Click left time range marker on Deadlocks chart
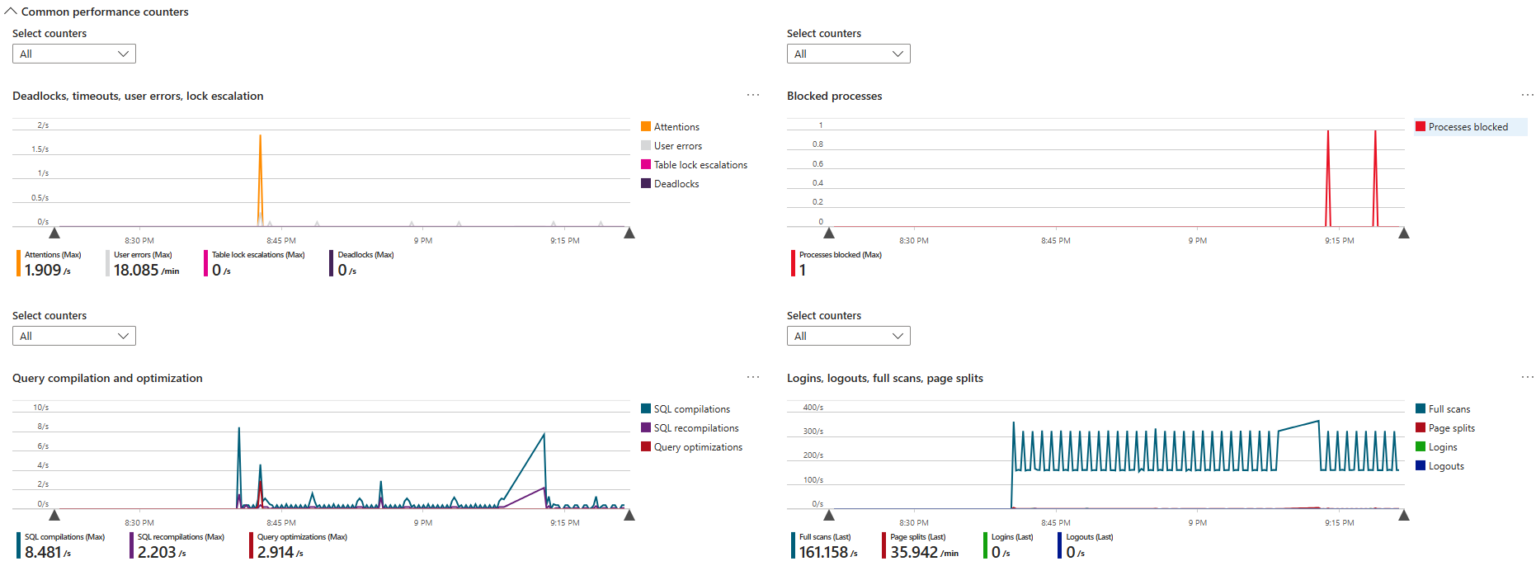Image resolution: width=1536 pixels, height=566 pixels. pyautogui.click(x=55, y=233)
